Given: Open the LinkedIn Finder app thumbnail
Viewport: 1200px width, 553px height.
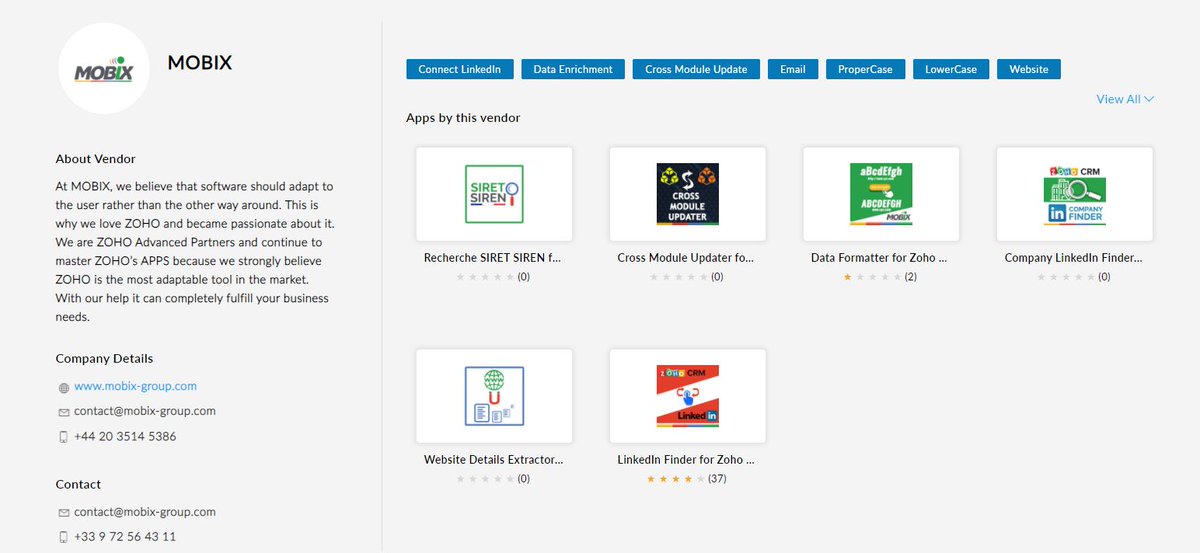Looking at the screenshot, I should point(688,396).
